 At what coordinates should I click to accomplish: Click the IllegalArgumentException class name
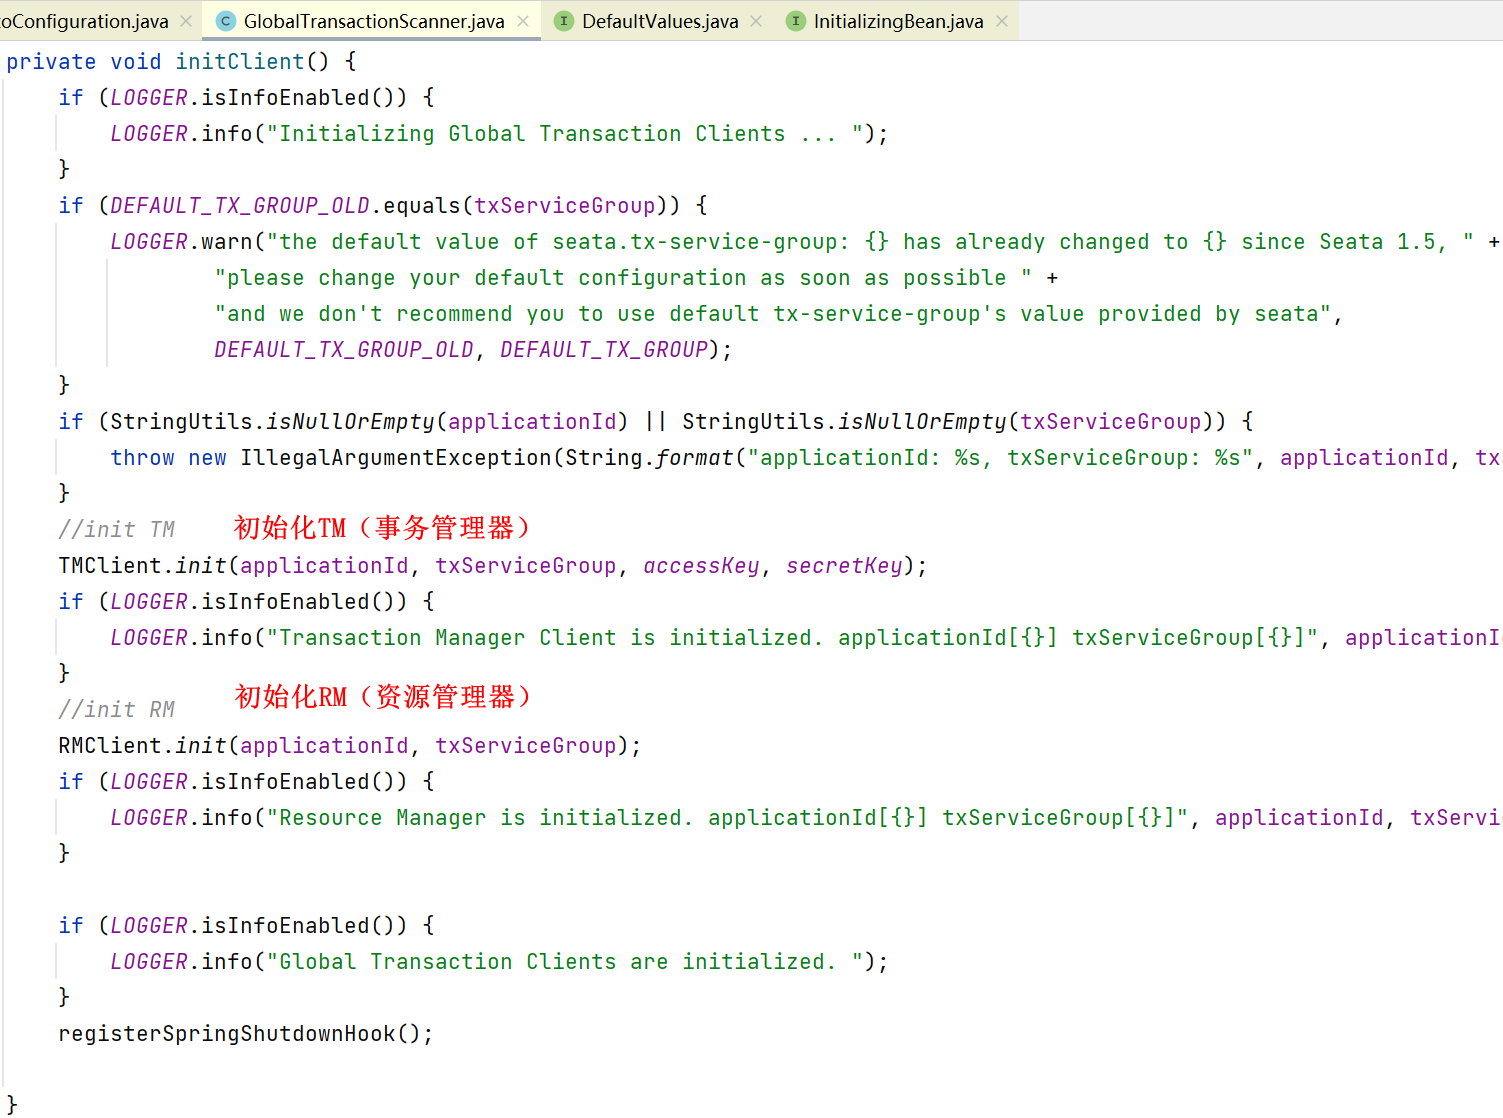click(x=396, y=458)
